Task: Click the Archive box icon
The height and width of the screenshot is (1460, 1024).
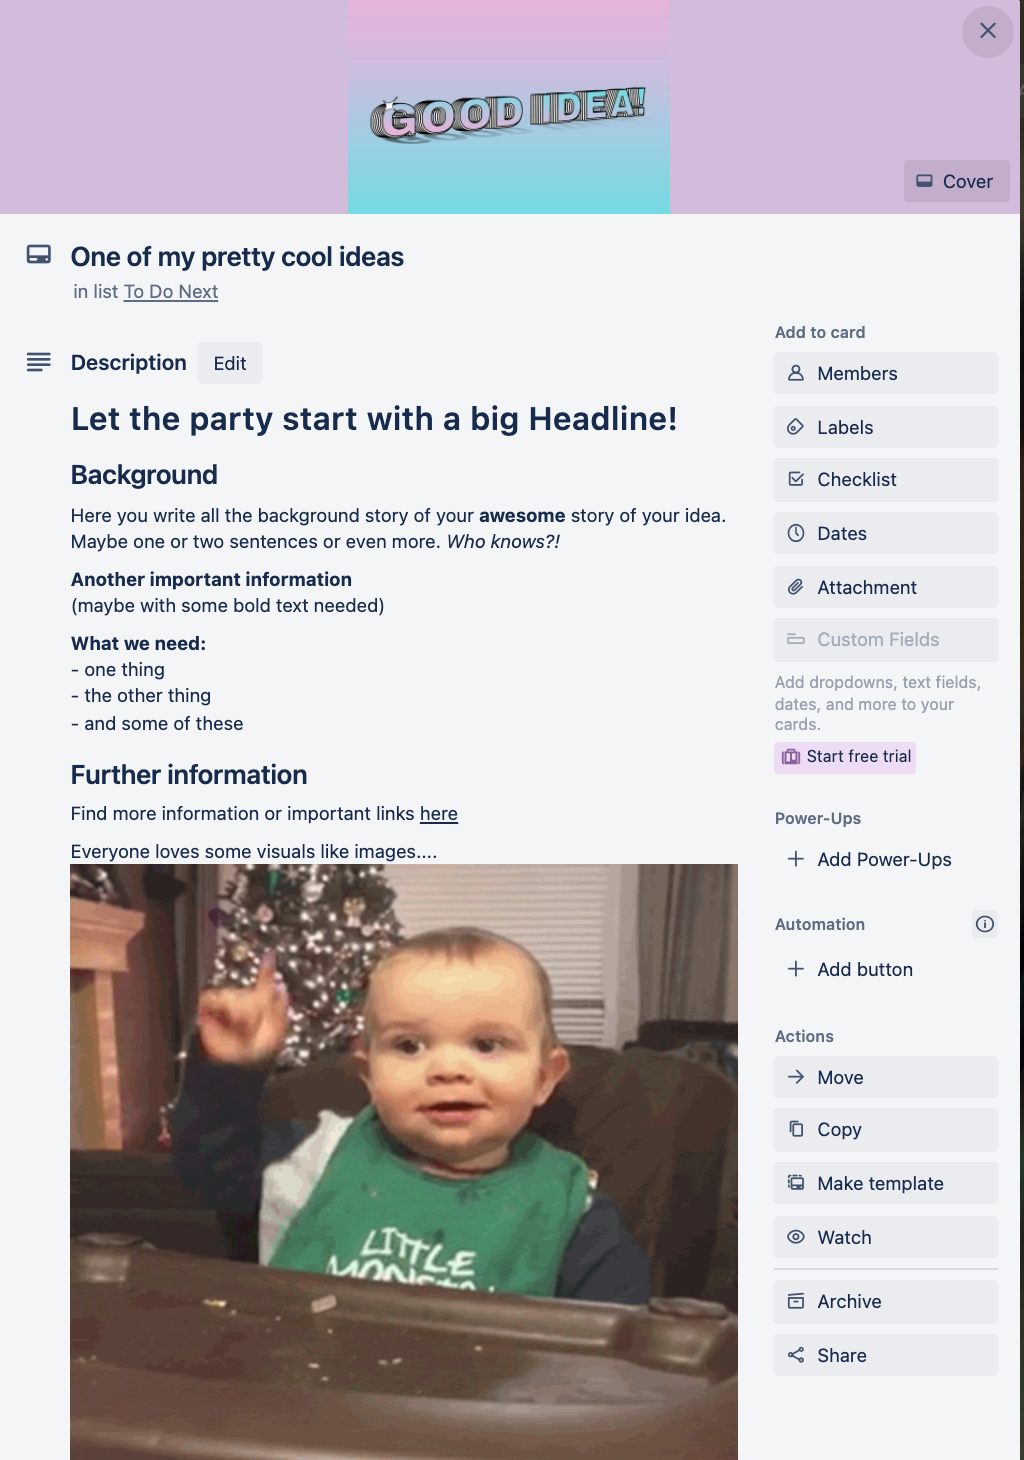Action: click(x=796, y=1301)
